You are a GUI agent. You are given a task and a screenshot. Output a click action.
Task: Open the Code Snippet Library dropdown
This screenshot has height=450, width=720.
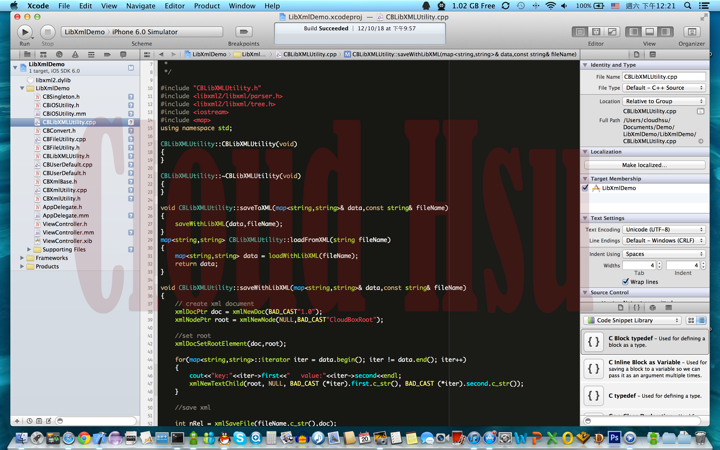pos(633,320)
